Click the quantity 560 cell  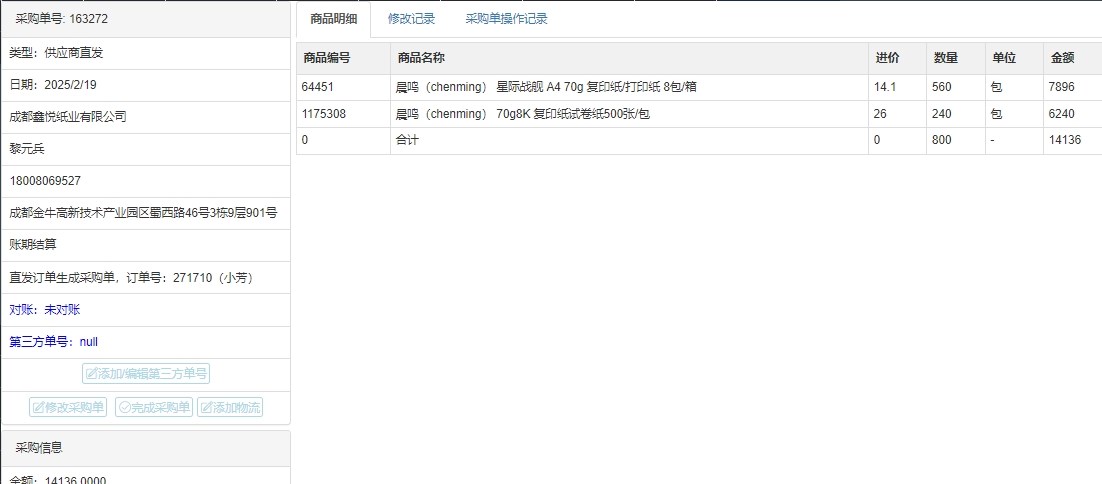956,88
